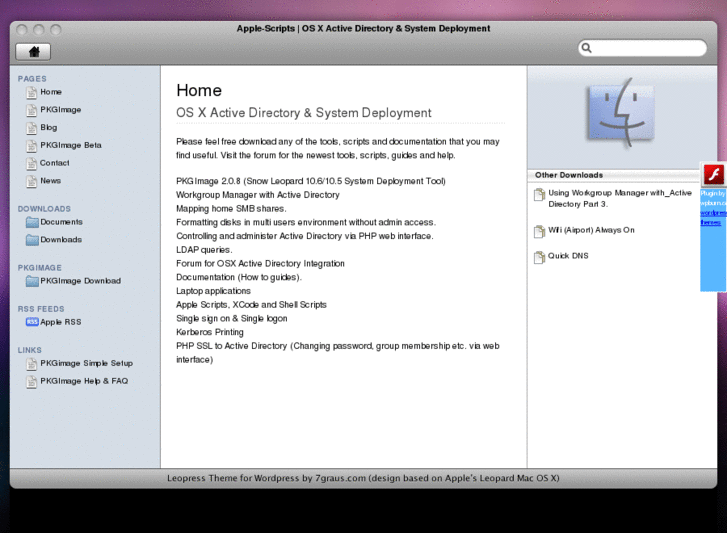This screenshot has width=727, height=545.
Task: Click the file icon beside Quick DNS
Action: click(539, 257)
